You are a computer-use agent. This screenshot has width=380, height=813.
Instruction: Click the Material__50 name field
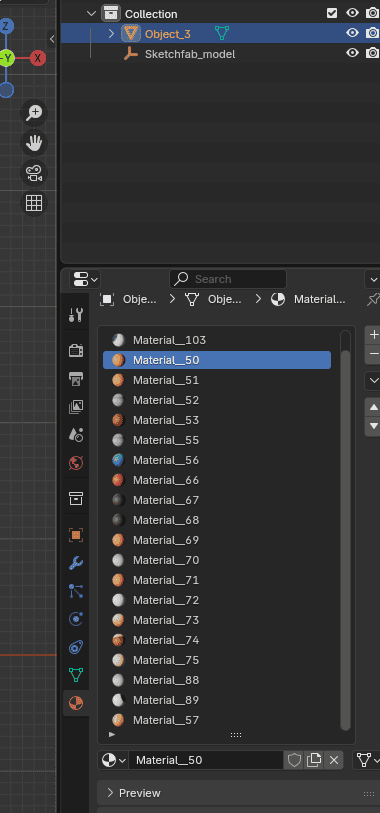coord(206,760)
